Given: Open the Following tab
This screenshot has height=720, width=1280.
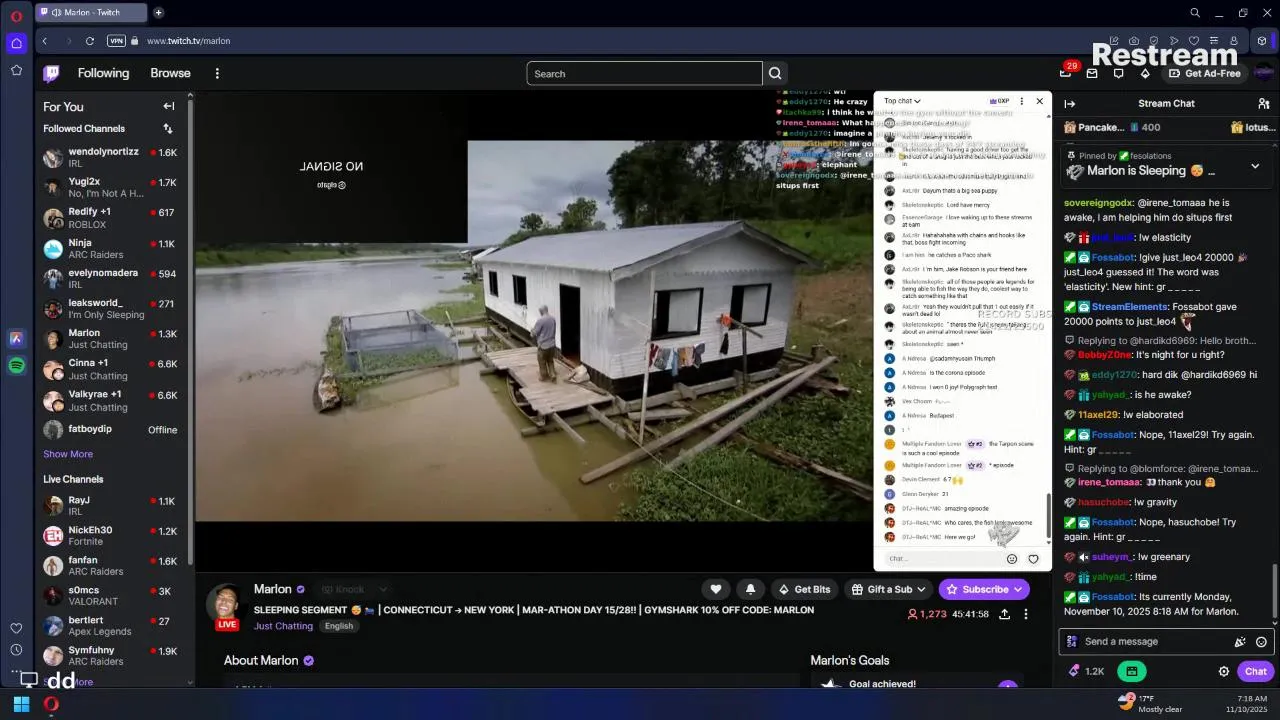Looking at the screenshot, I should (x=104, y=73).
